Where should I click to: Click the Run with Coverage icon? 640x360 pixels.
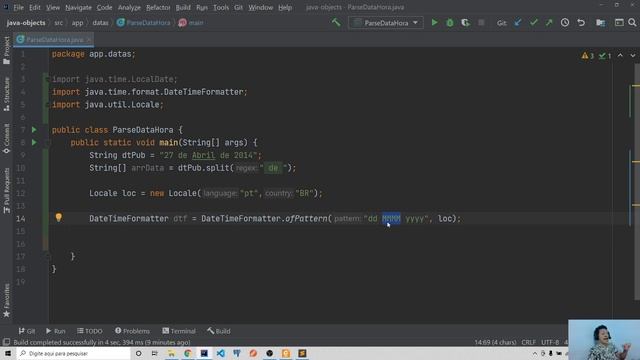465,23
